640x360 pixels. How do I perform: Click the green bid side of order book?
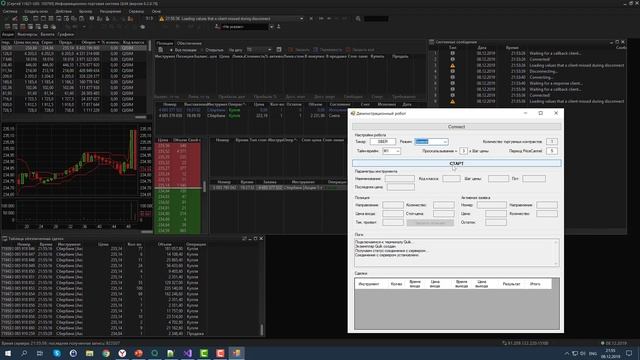pos(178,211)
